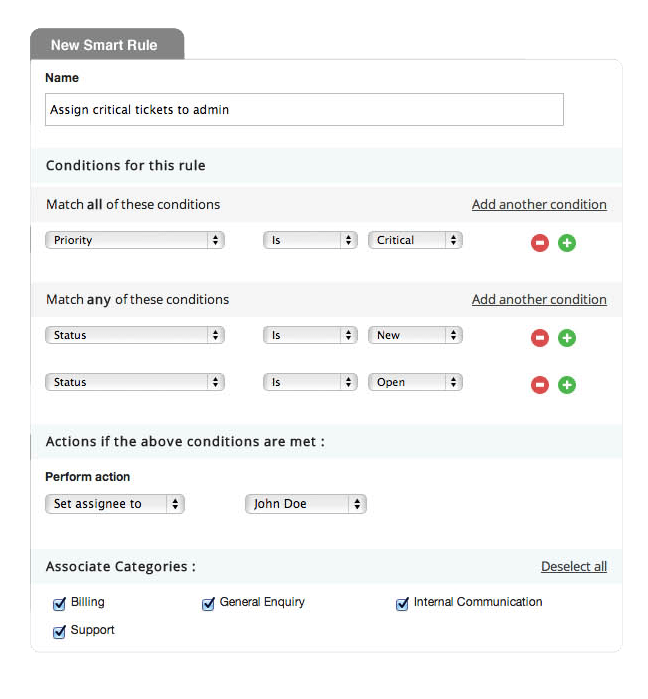648x699 pixels.
Task: Open the Open status value dropdown
Action: pyautogui.click(x=415, y=382)
